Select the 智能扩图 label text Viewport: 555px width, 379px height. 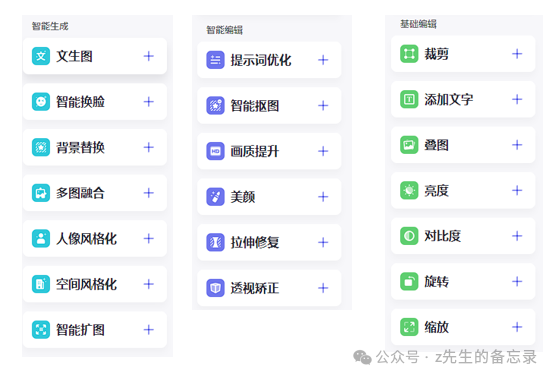(80, 330)
